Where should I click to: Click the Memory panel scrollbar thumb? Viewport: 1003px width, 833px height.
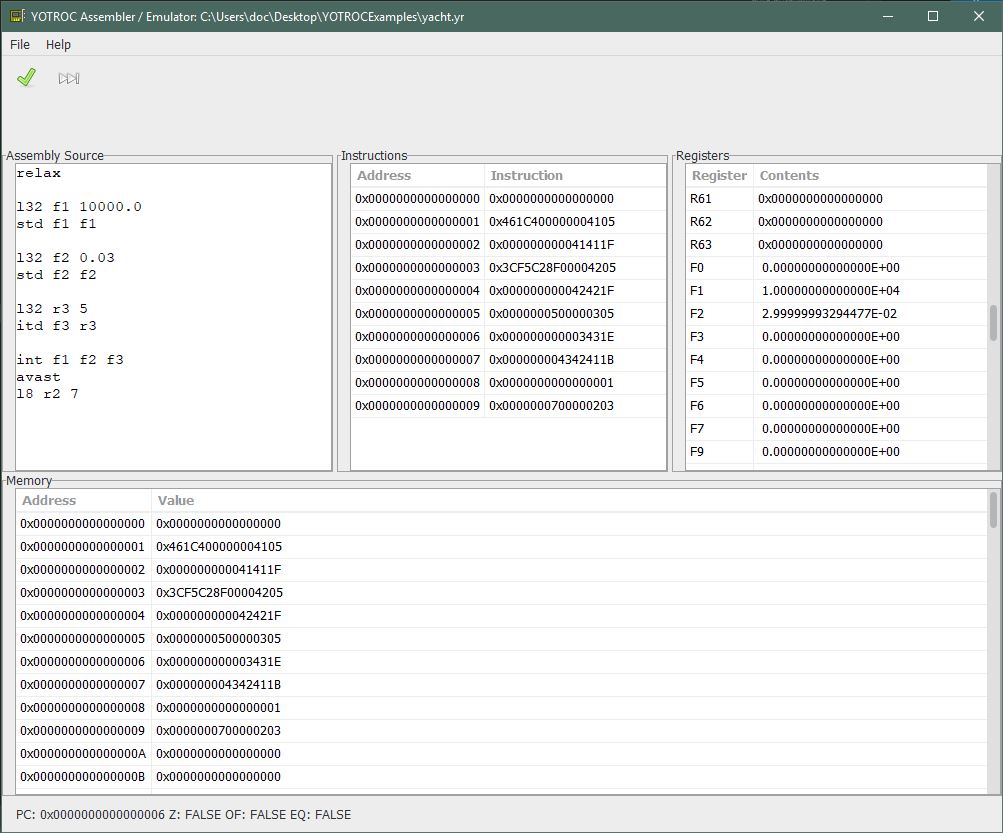pos(993,510)
